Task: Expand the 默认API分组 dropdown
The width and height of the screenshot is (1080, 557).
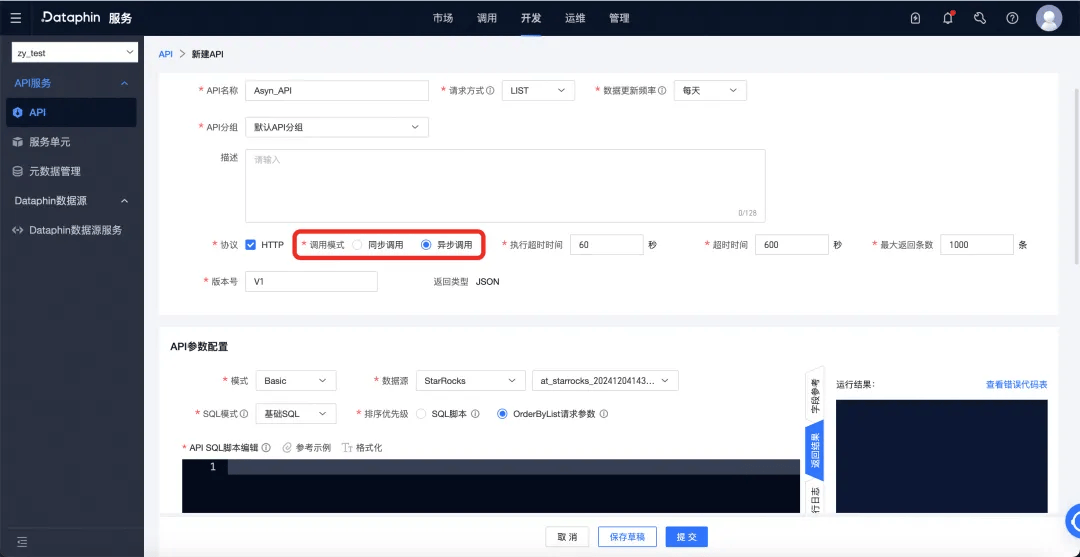Action: (x=337, y=127)
